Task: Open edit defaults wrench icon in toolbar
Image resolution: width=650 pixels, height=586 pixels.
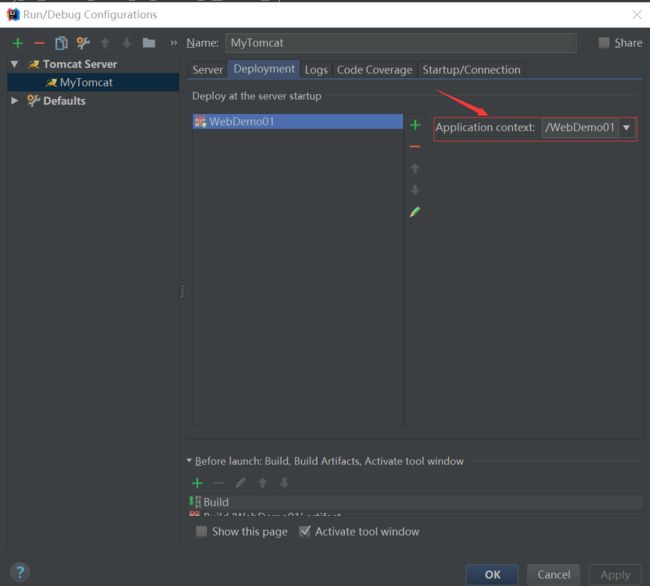Action: tap(83, 43)
